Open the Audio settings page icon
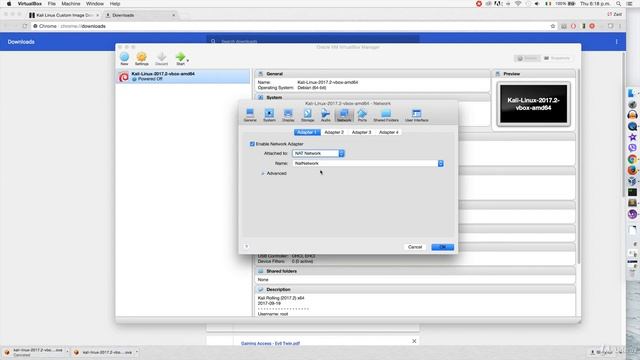640x360 pixels. tap(325, 115)
